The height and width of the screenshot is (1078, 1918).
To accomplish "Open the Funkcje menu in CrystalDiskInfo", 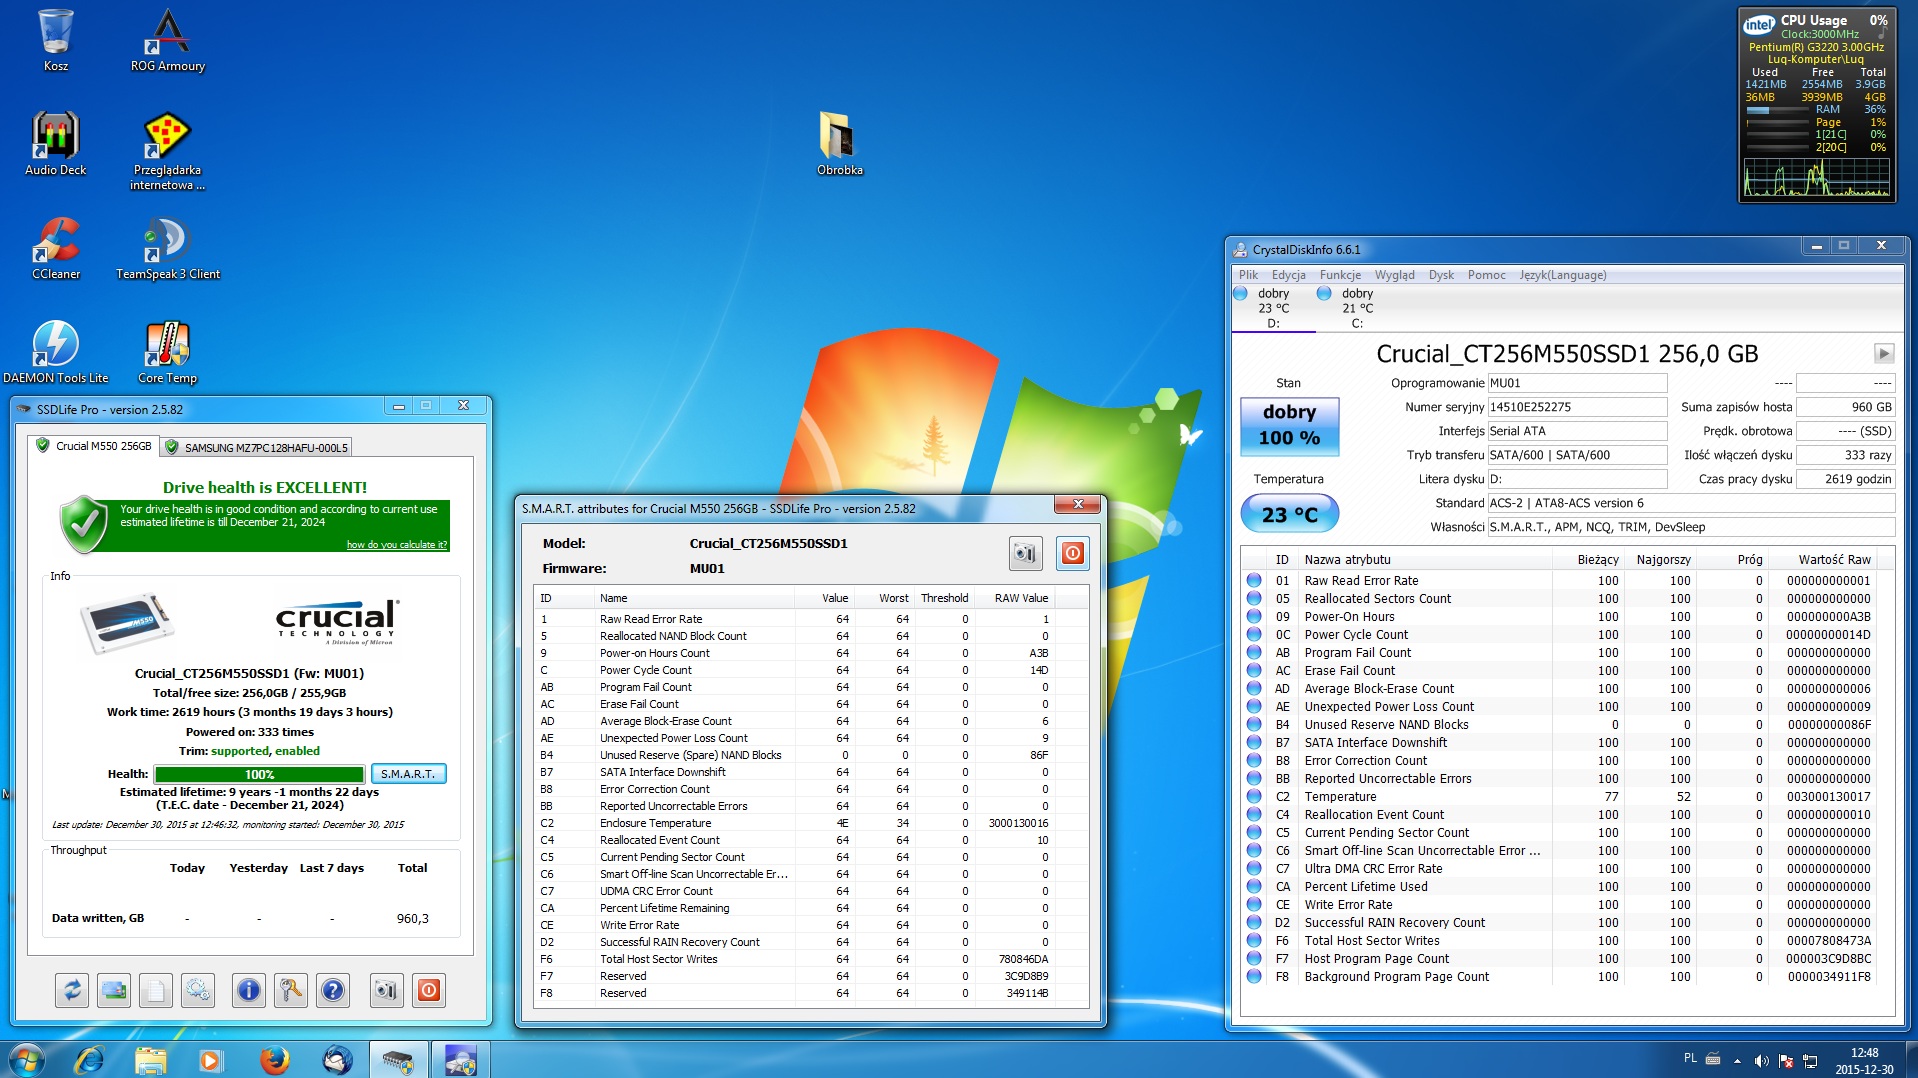I will coord(1339,275).
